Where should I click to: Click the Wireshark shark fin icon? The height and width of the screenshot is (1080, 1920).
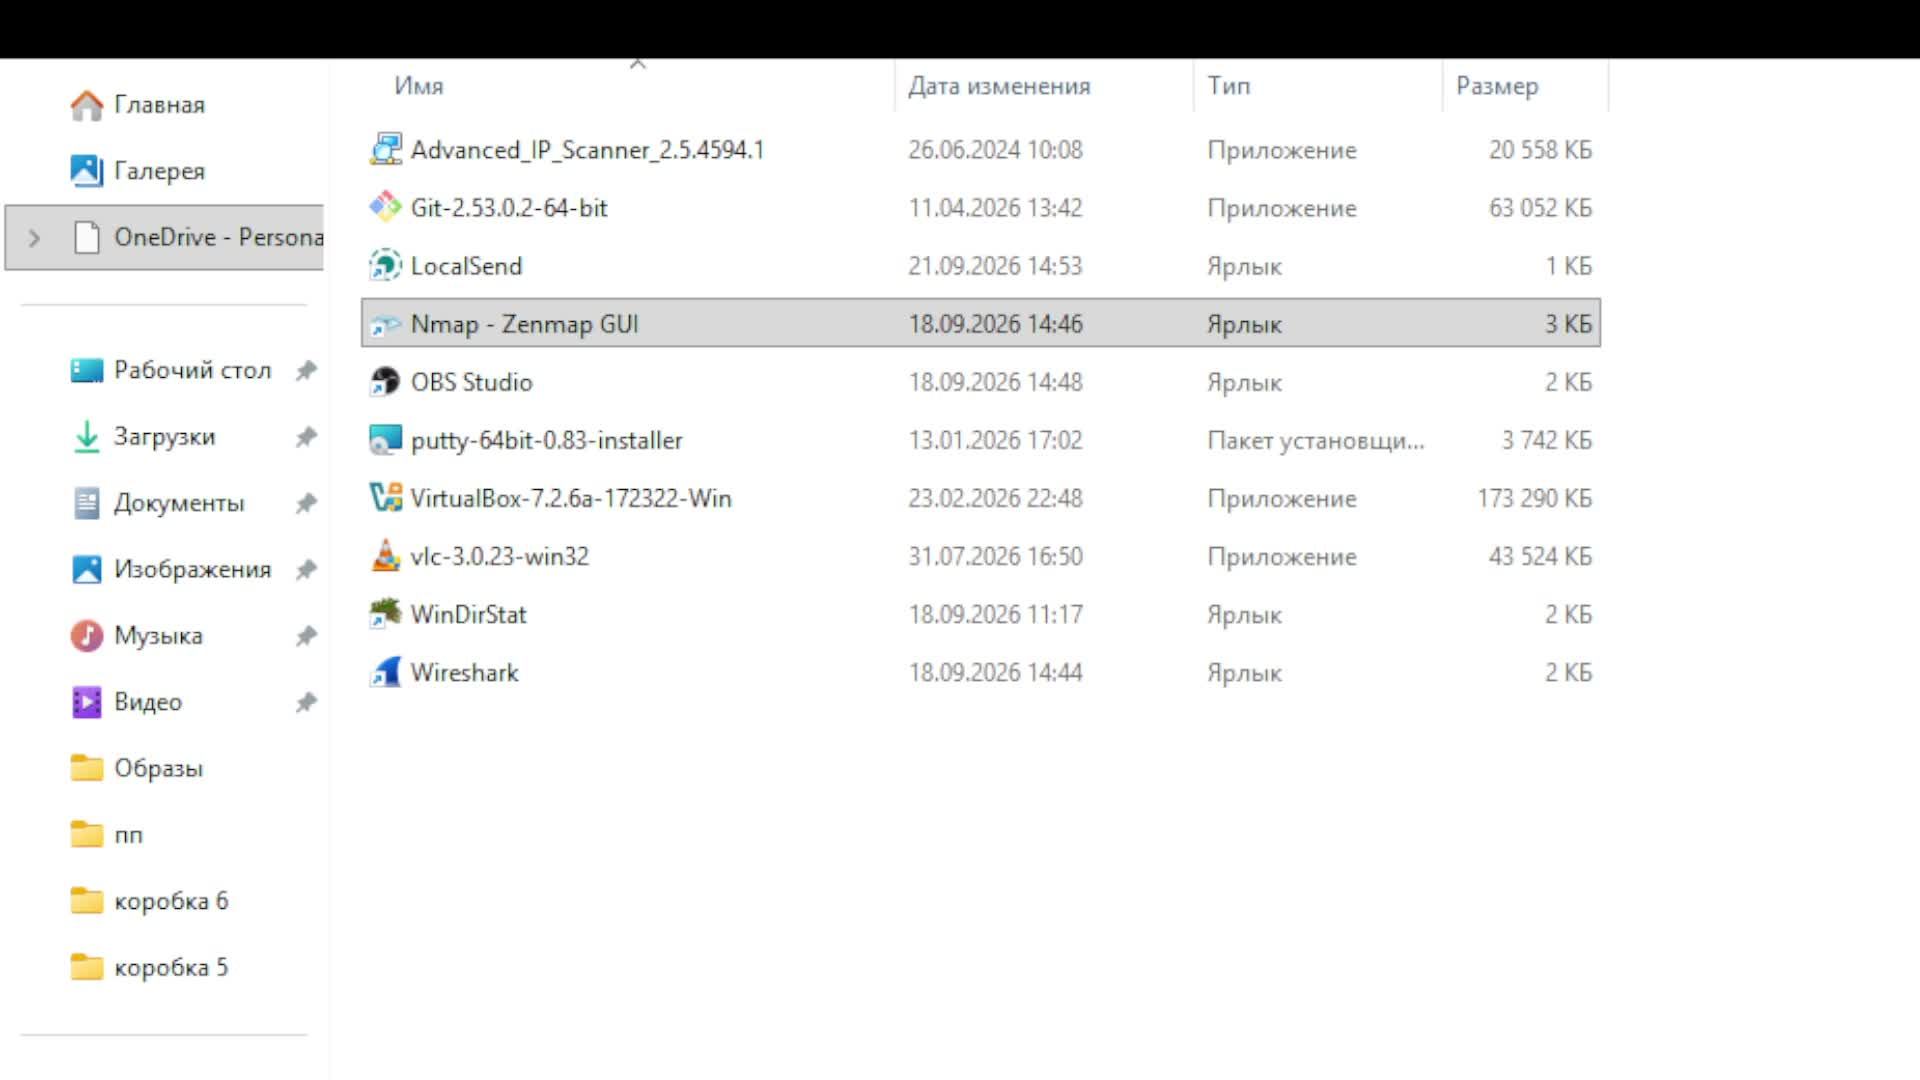385,672
